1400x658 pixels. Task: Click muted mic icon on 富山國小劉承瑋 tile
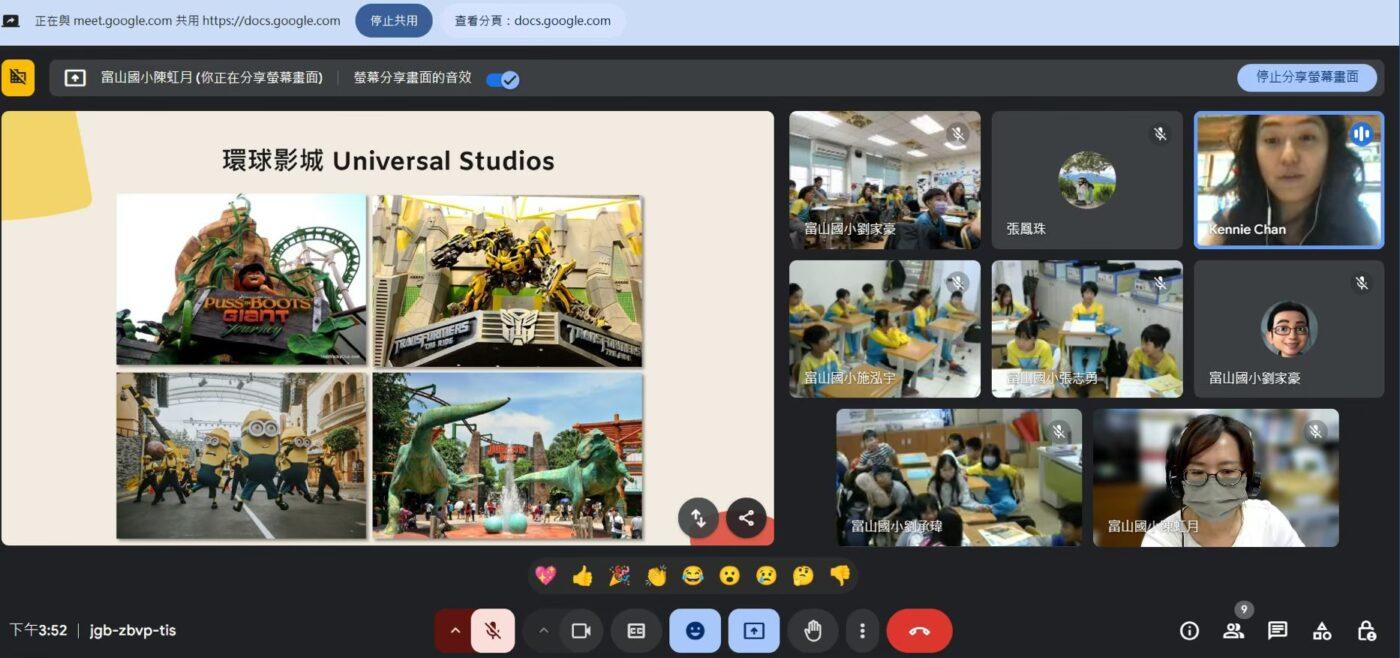[x=1059, y=432]
